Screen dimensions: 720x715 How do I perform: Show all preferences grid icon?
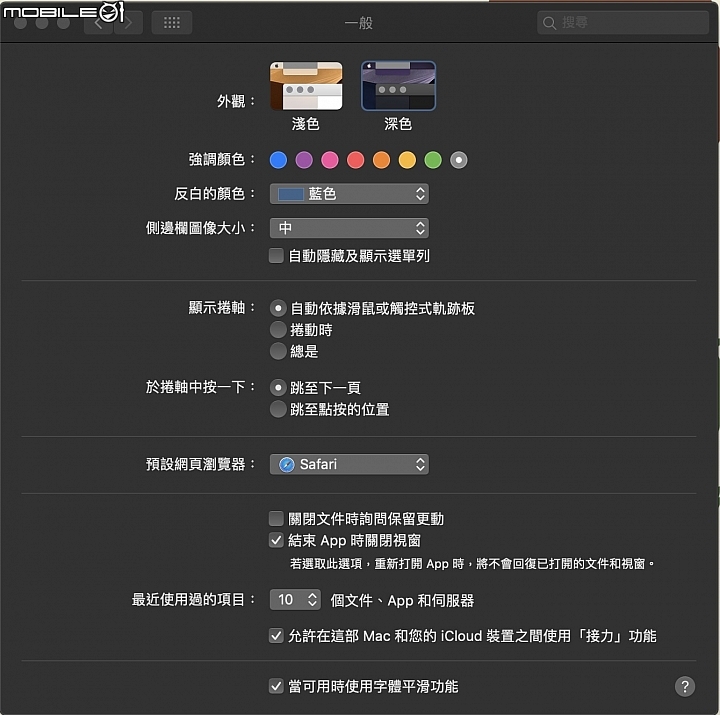(x=172, y=23)
